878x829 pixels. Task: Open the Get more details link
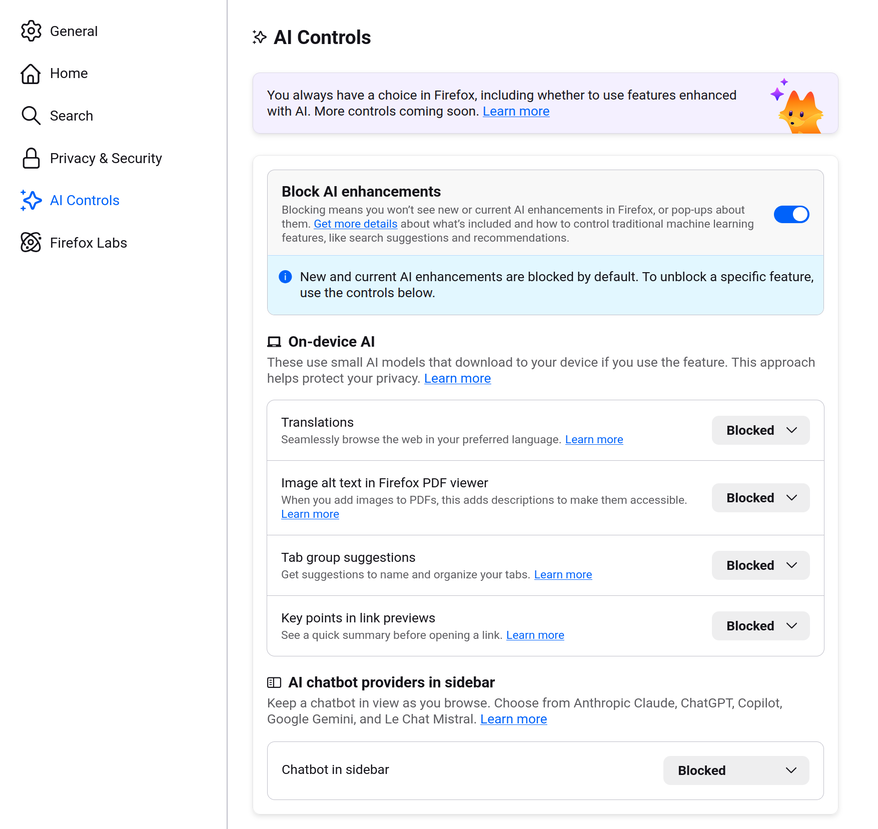tap(356, 224)
